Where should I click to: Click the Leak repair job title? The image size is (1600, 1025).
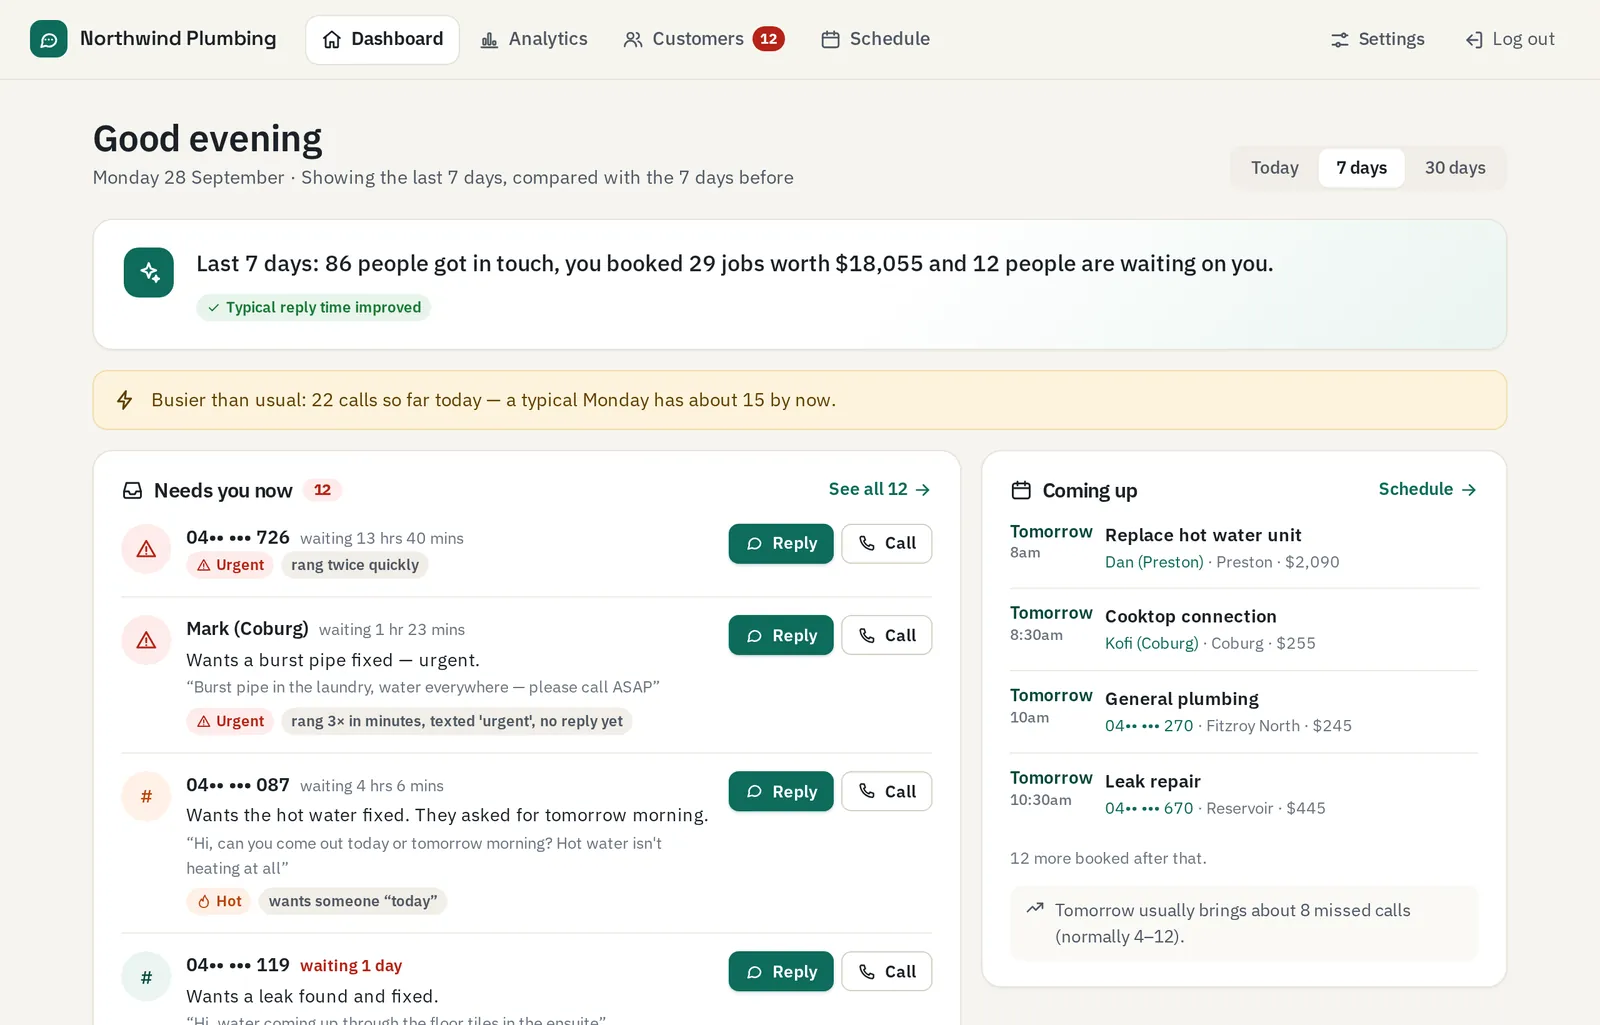pos(1153,781)
